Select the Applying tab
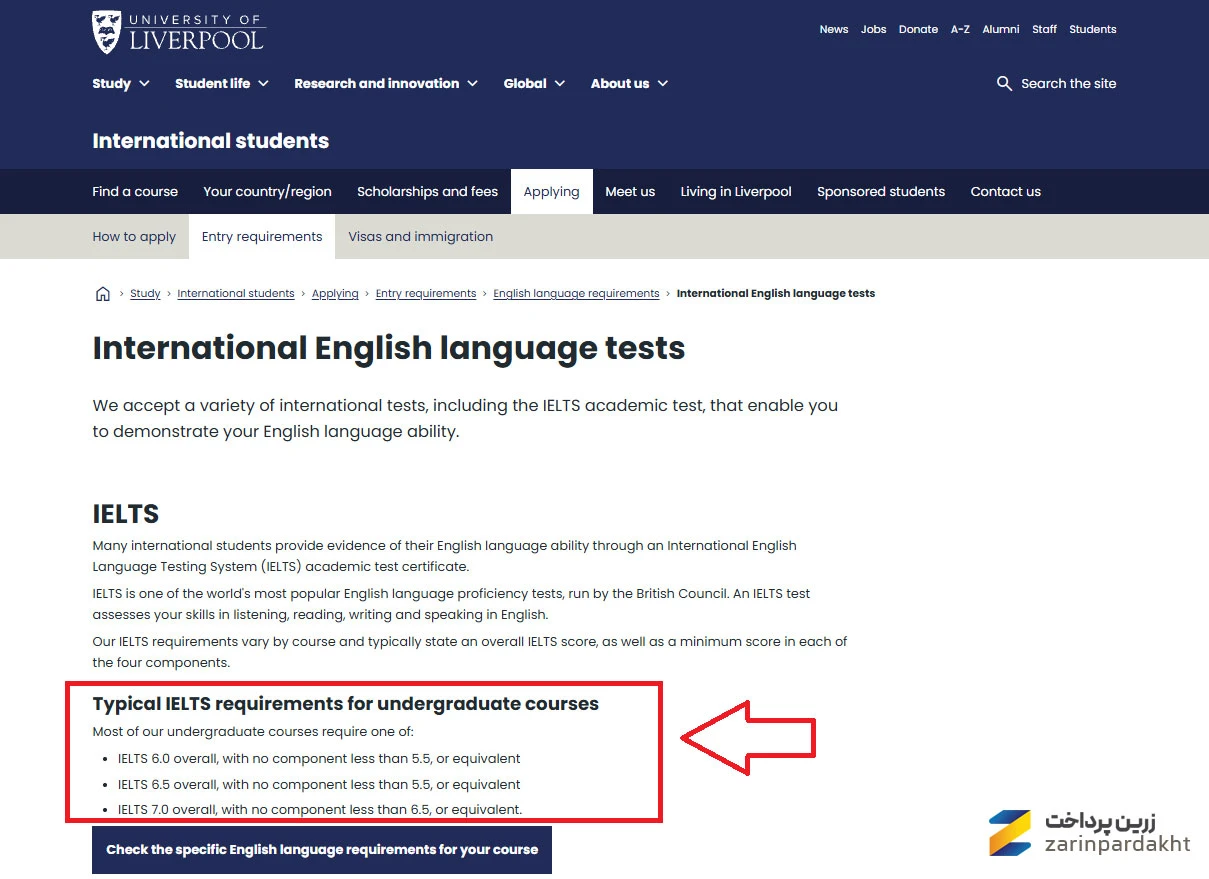Viewport: 1209px width, 879px height. [551, 191]
